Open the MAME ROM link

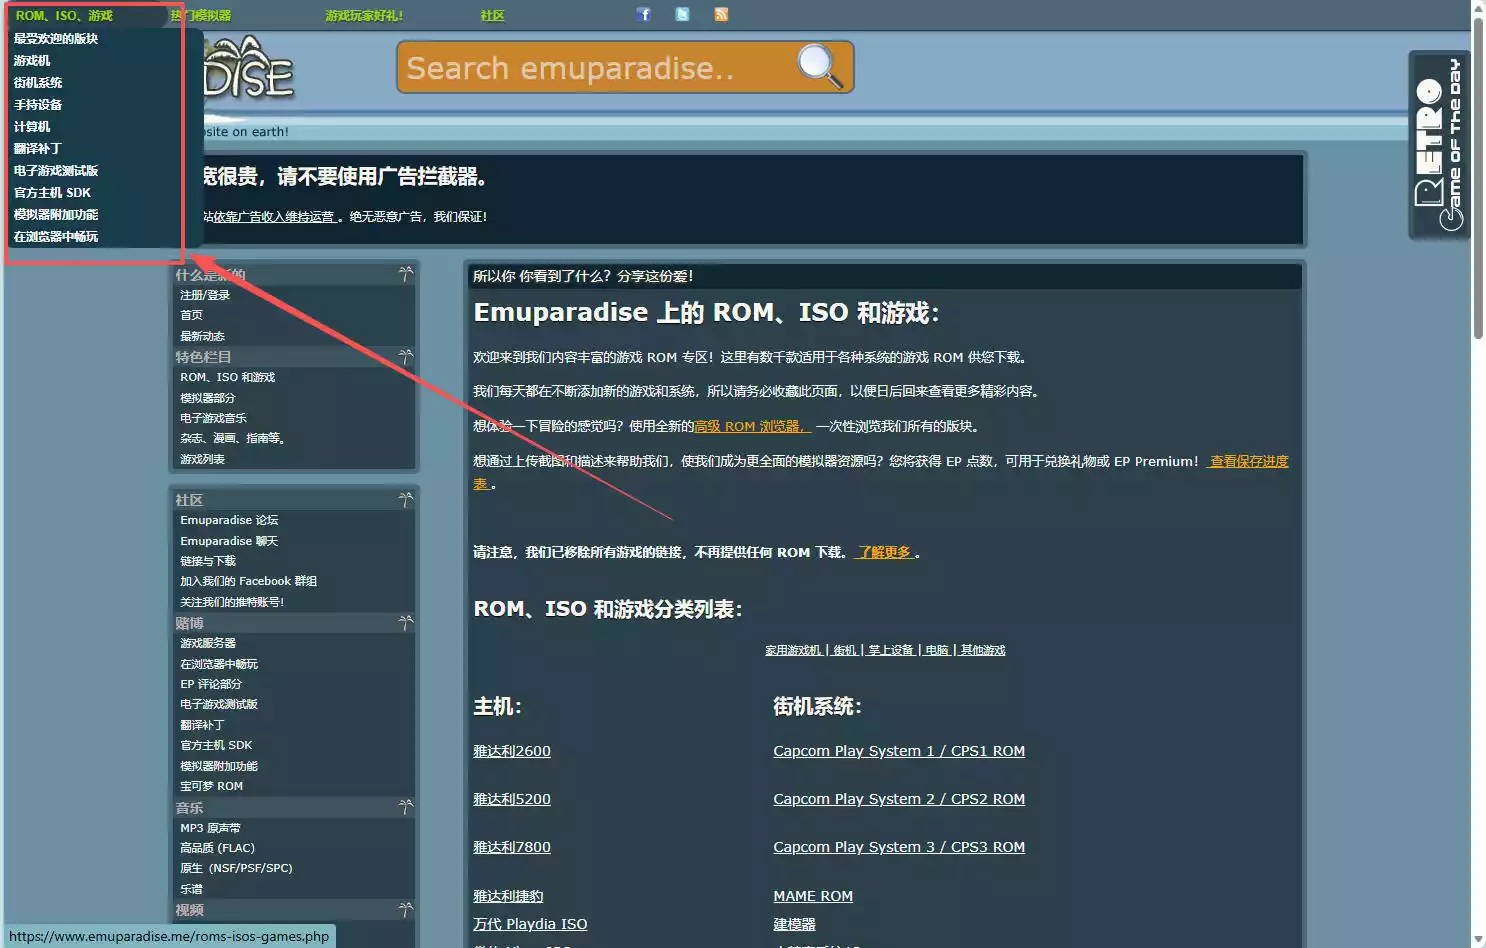coord(813,896)
